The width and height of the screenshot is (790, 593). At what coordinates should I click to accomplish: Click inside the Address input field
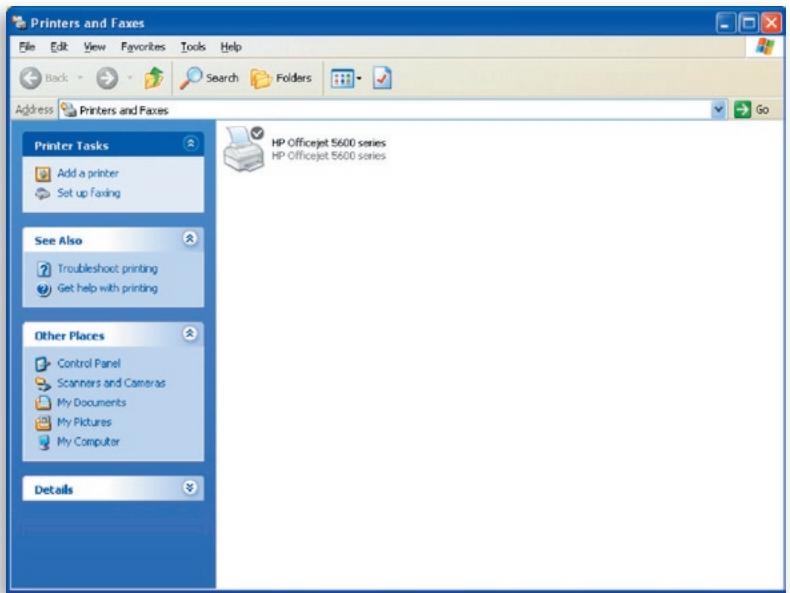393,110
